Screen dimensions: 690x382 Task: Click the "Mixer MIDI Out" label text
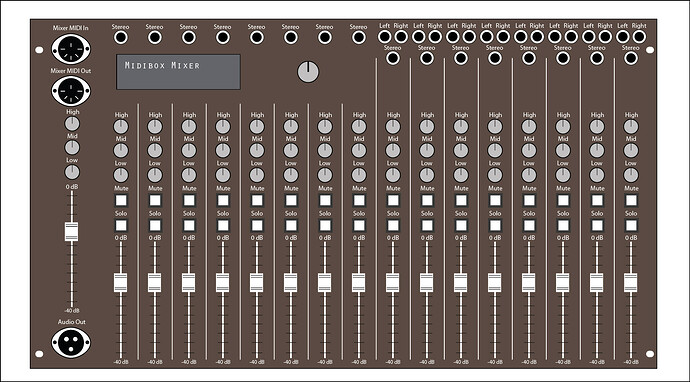click(x=71, y=70)
